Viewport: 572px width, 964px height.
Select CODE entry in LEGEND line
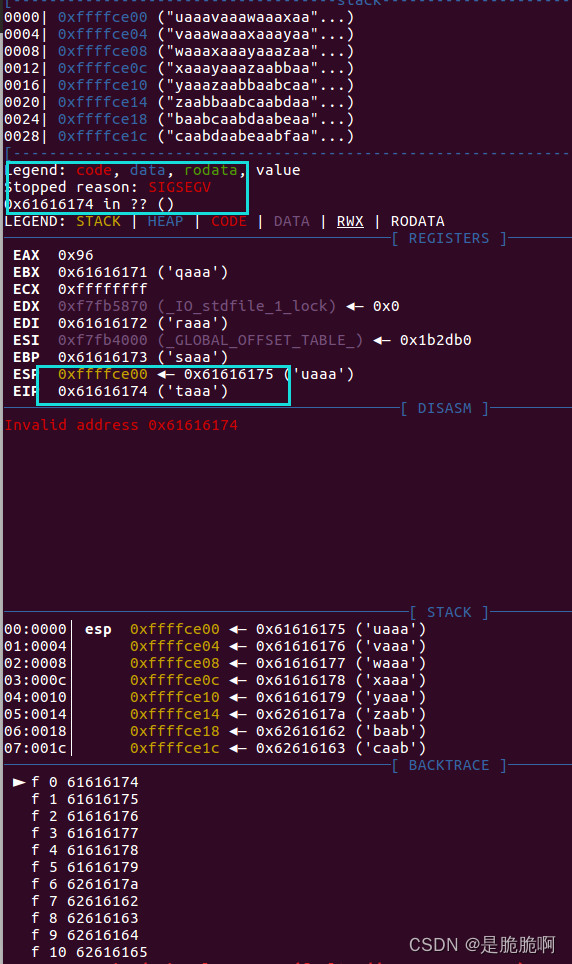pyautogui.click(x=229, y=221)
